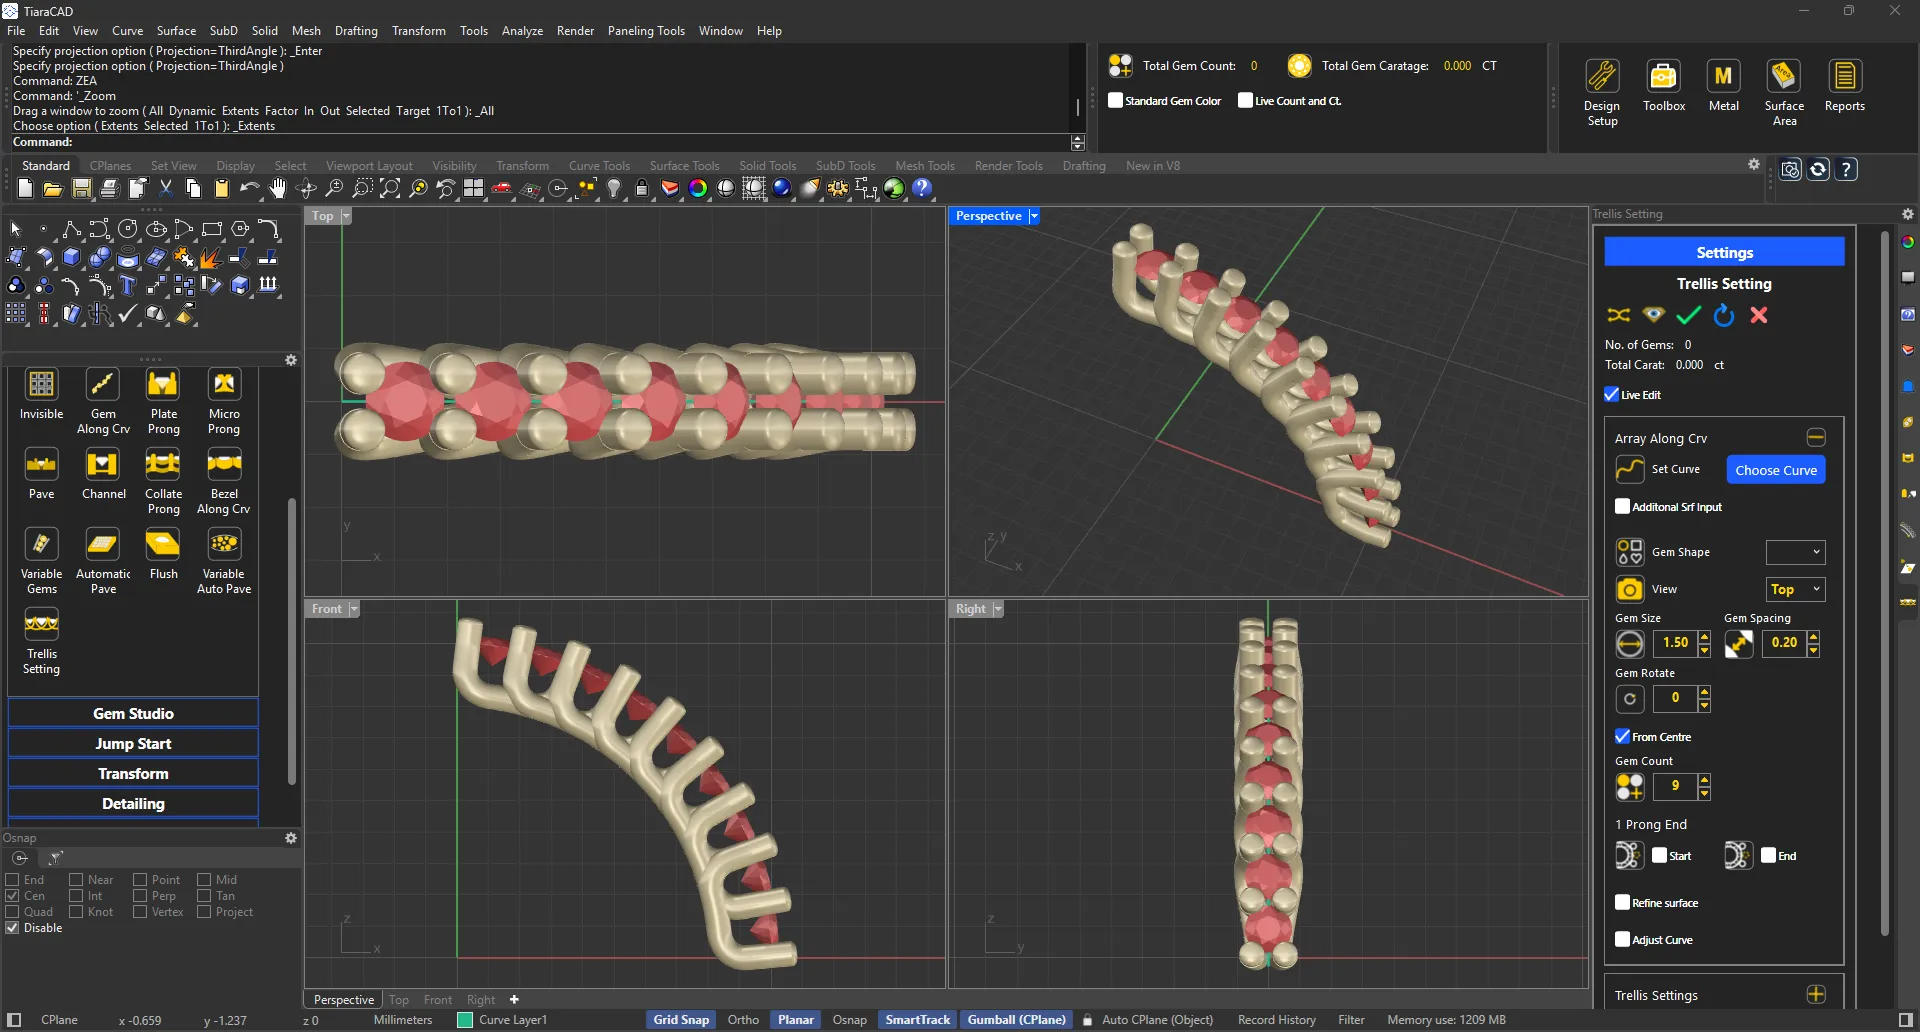1920x1032 pixels.
Task: Toggle Standard Gem Color checkbox
Action: point(1116,101)
